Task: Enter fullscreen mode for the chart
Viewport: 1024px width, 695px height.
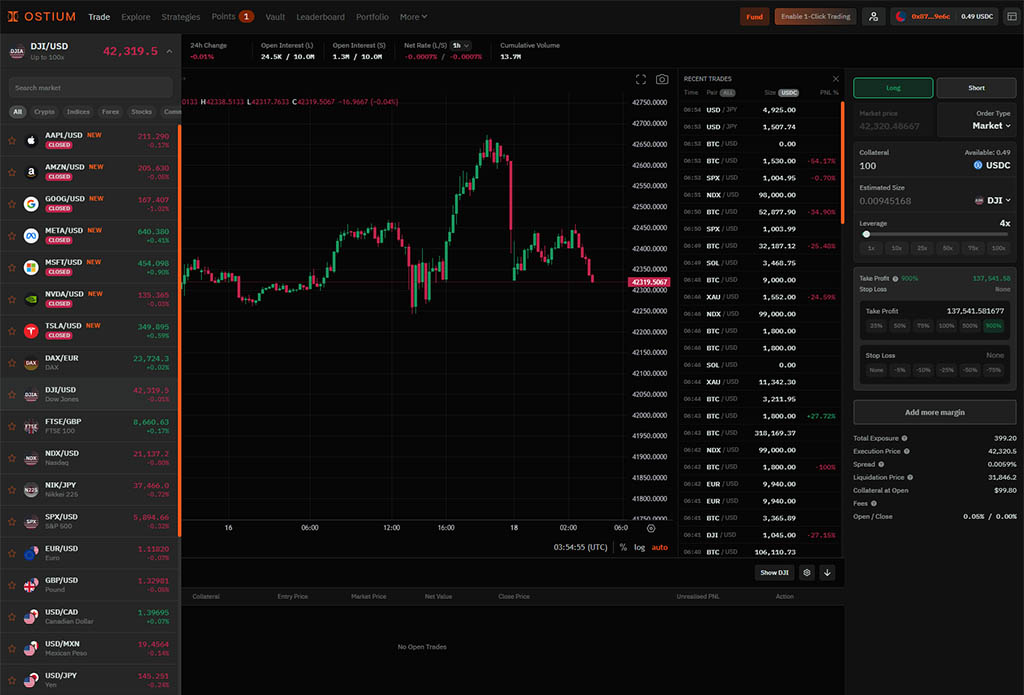Action: 641,79
